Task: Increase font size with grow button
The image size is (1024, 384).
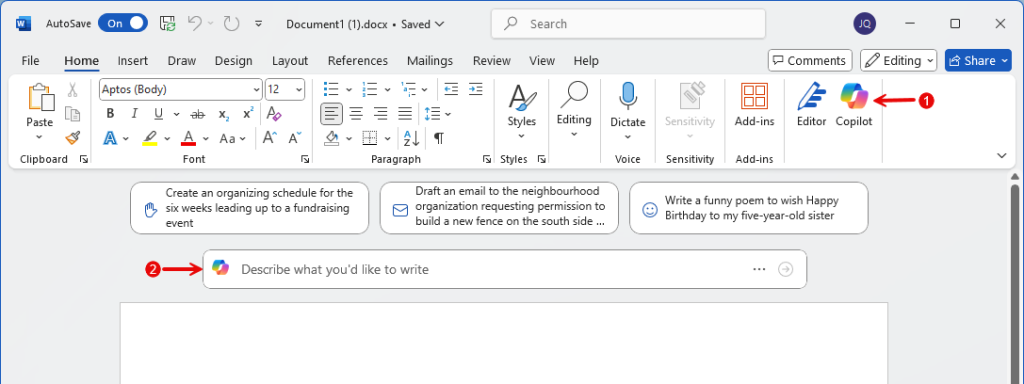Action: coord(269,138)
